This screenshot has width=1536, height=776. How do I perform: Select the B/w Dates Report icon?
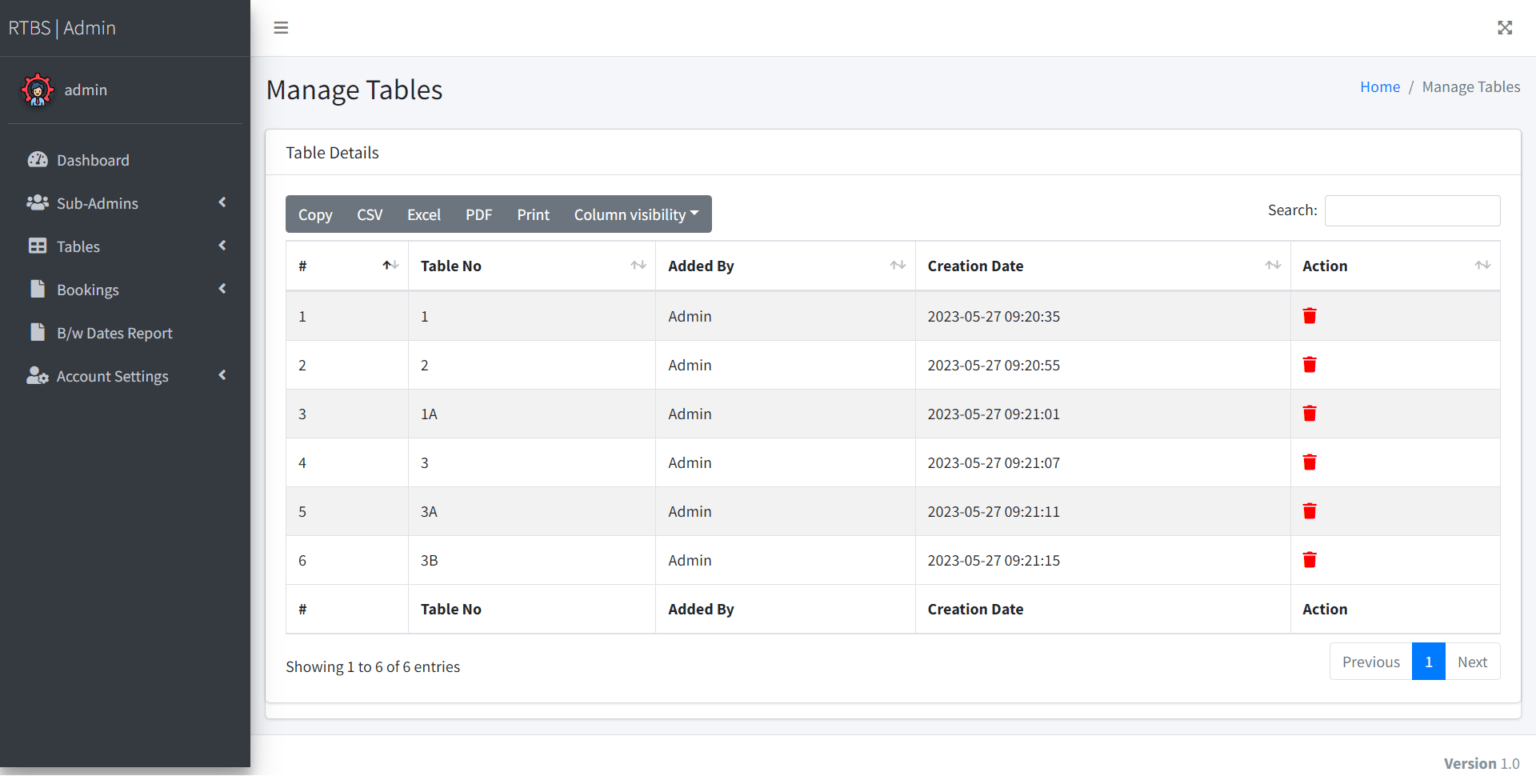point(38,332)
